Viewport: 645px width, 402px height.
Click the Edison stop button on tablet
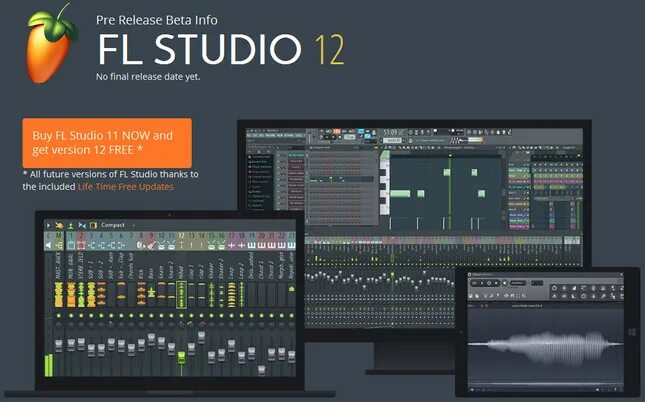coord(496,283)
